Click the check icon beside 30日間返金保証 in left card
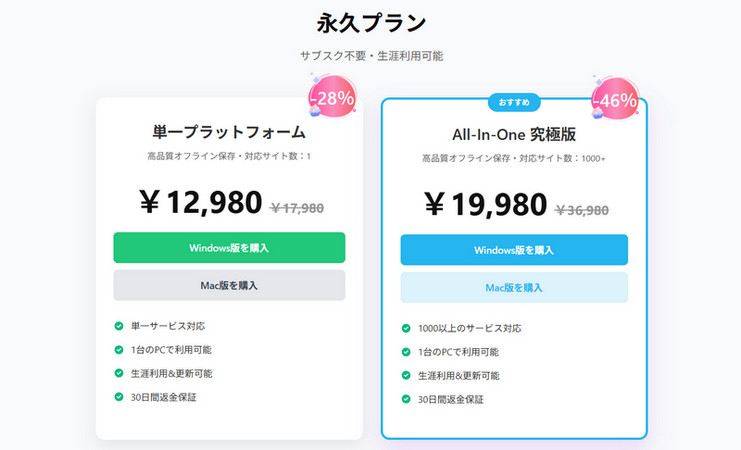The image size is (741, 450). pyautogui.click(x=119, y=397)
